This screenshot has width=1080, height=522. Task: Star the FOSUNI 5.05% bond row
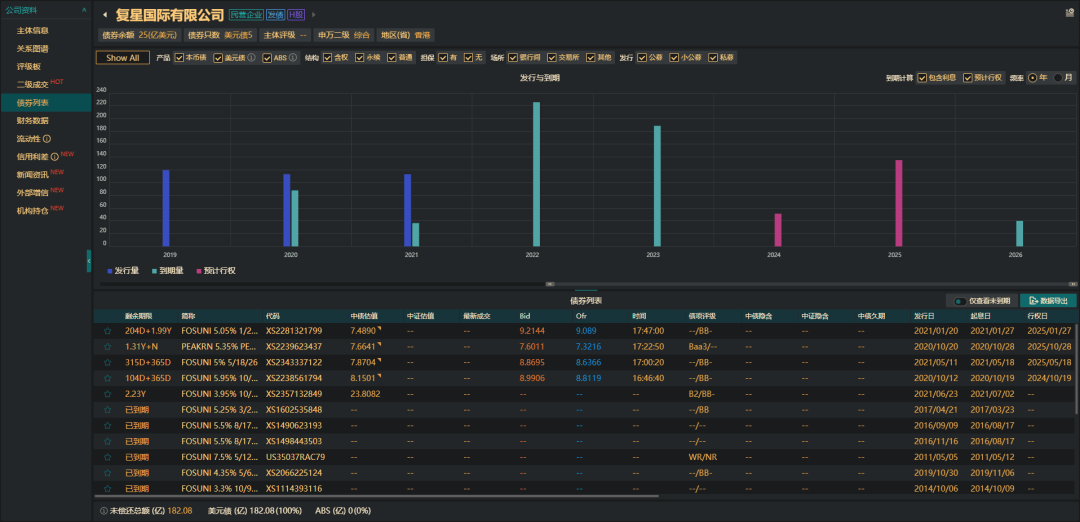click(107, 331)
